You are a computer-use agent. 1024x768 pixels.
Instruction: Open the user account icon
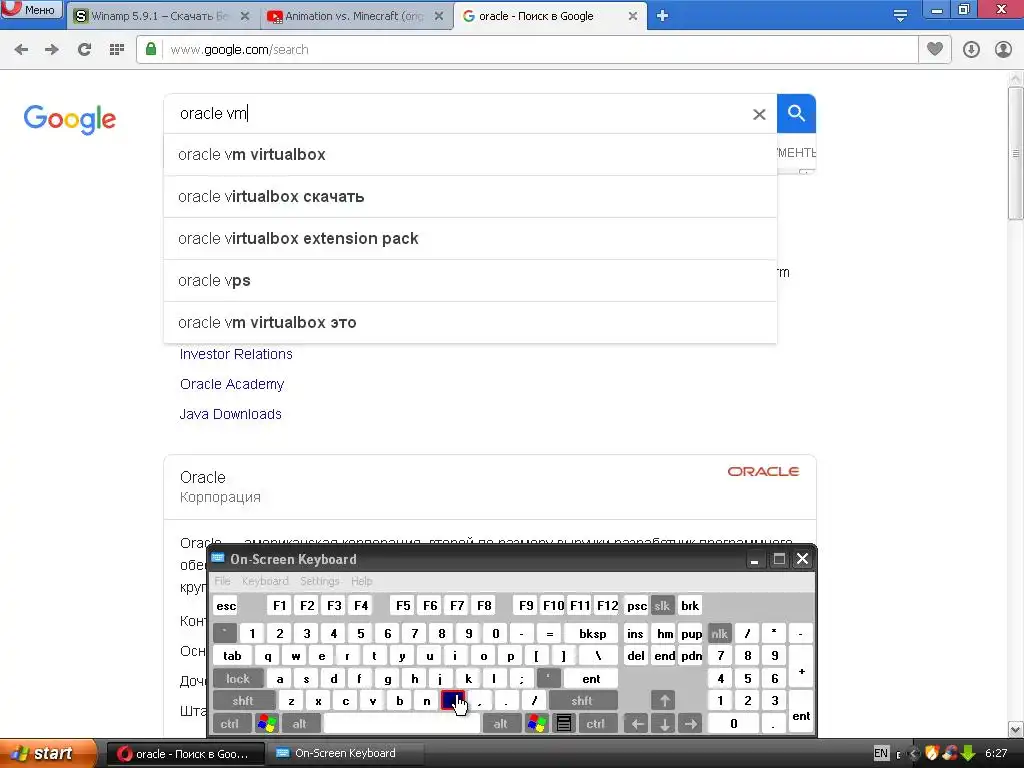(1003, 50)
